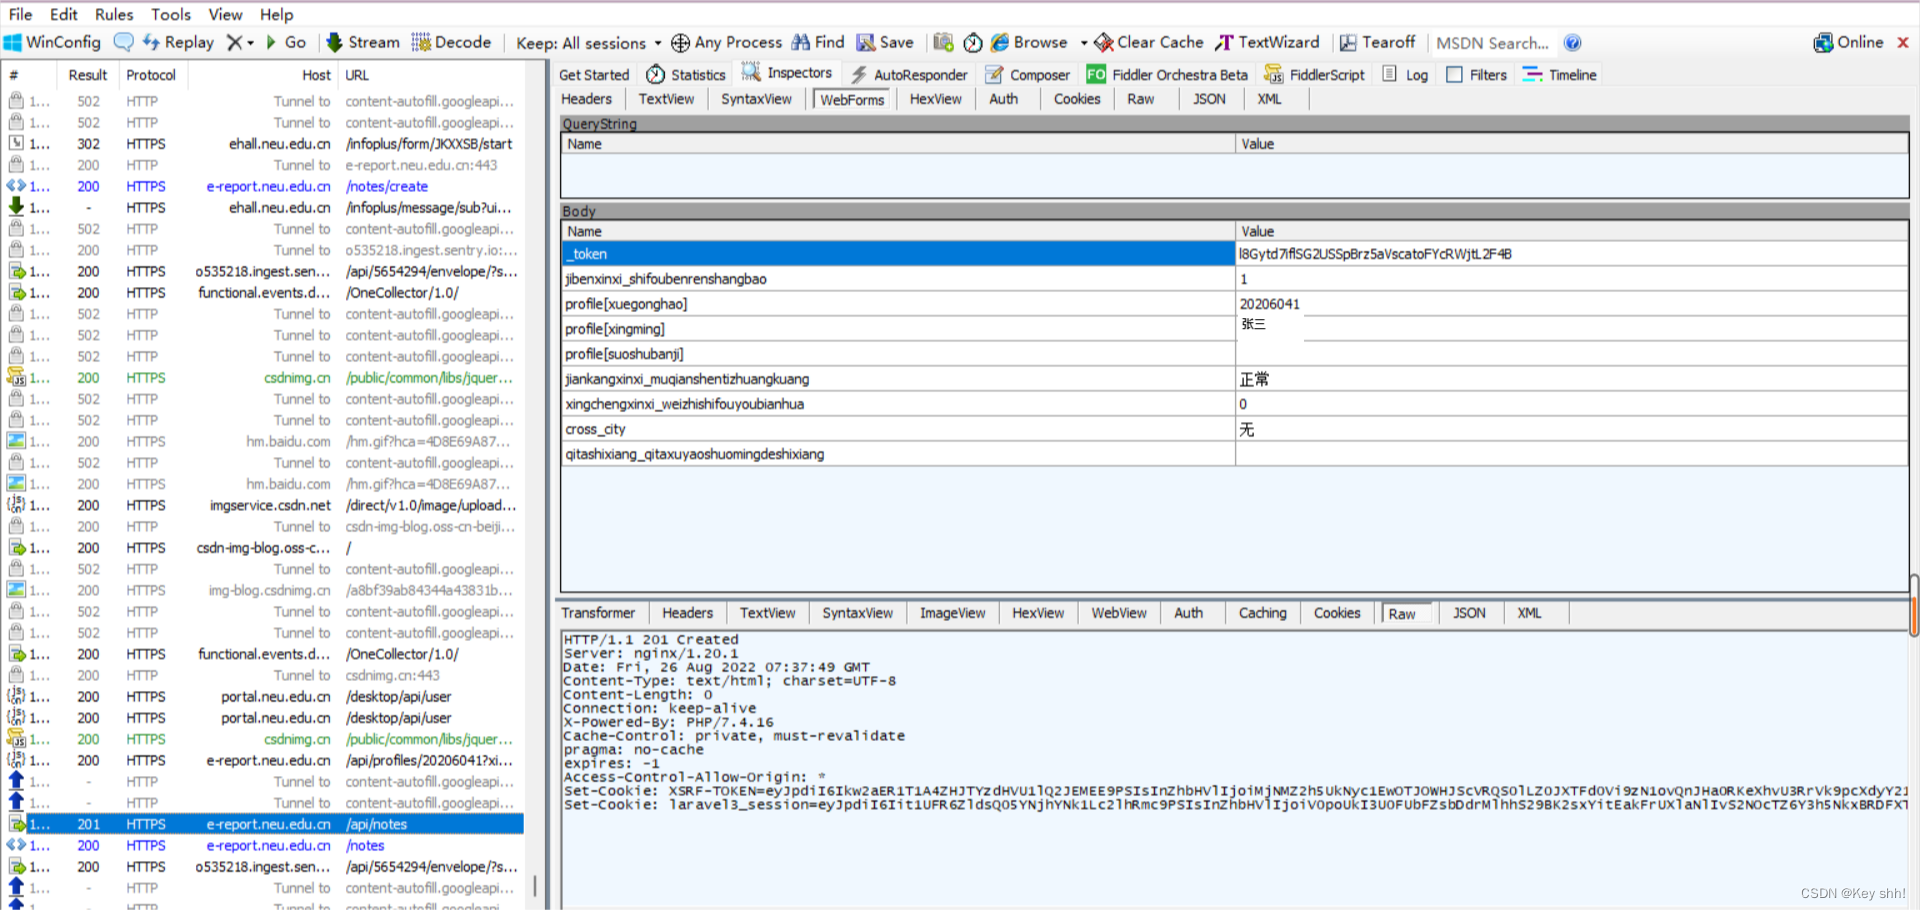Open the FiddlerScript tab
This screenshot has width=1920, height=910.
tap(1315, 75)
